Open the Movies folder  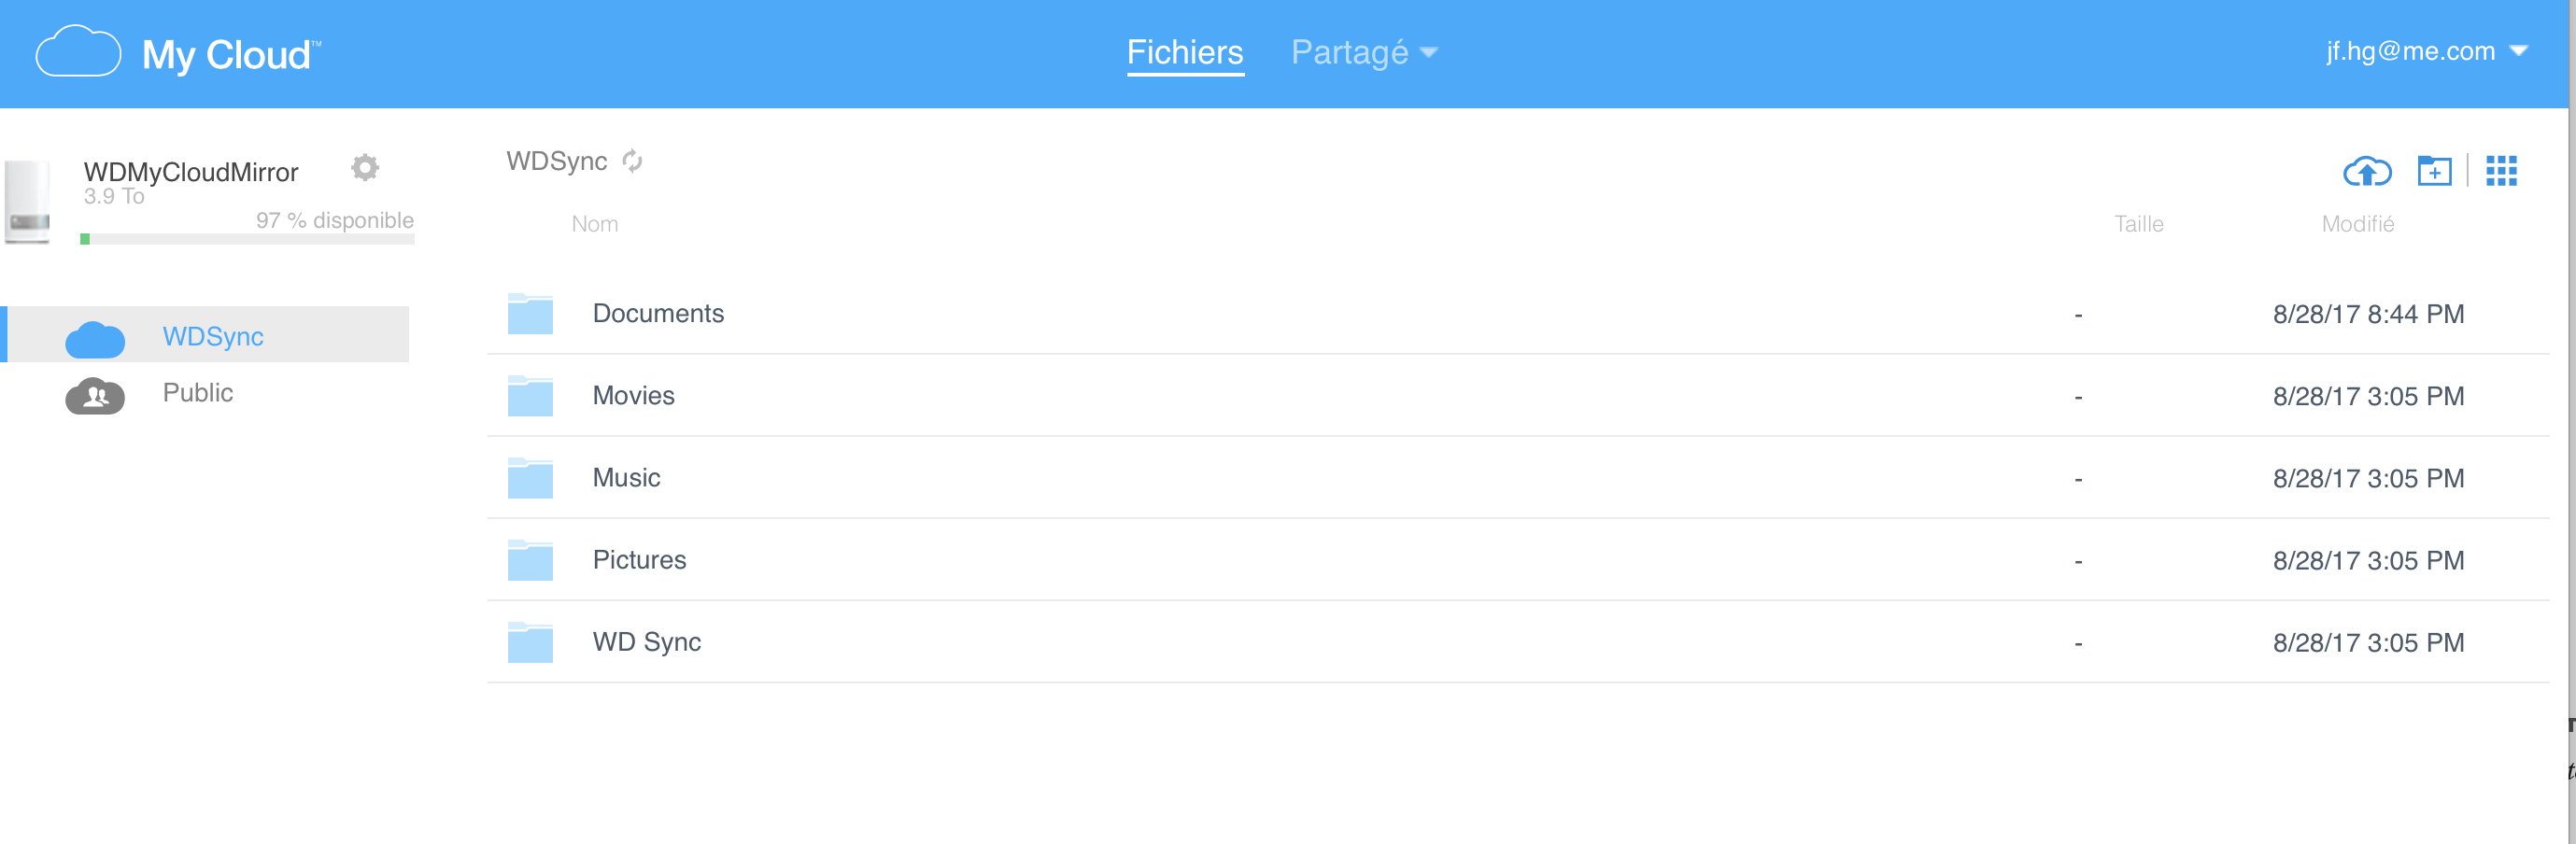633,396
